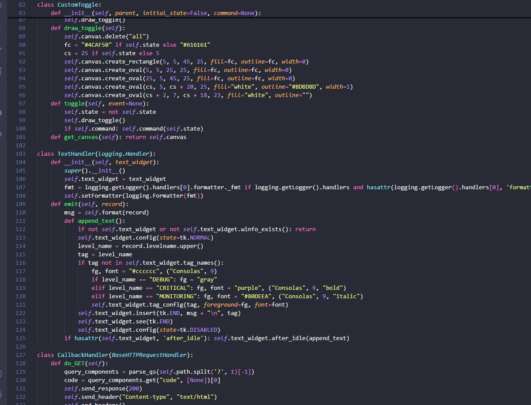
Task: Click emit function name
Action: click(x=71, y=204)
